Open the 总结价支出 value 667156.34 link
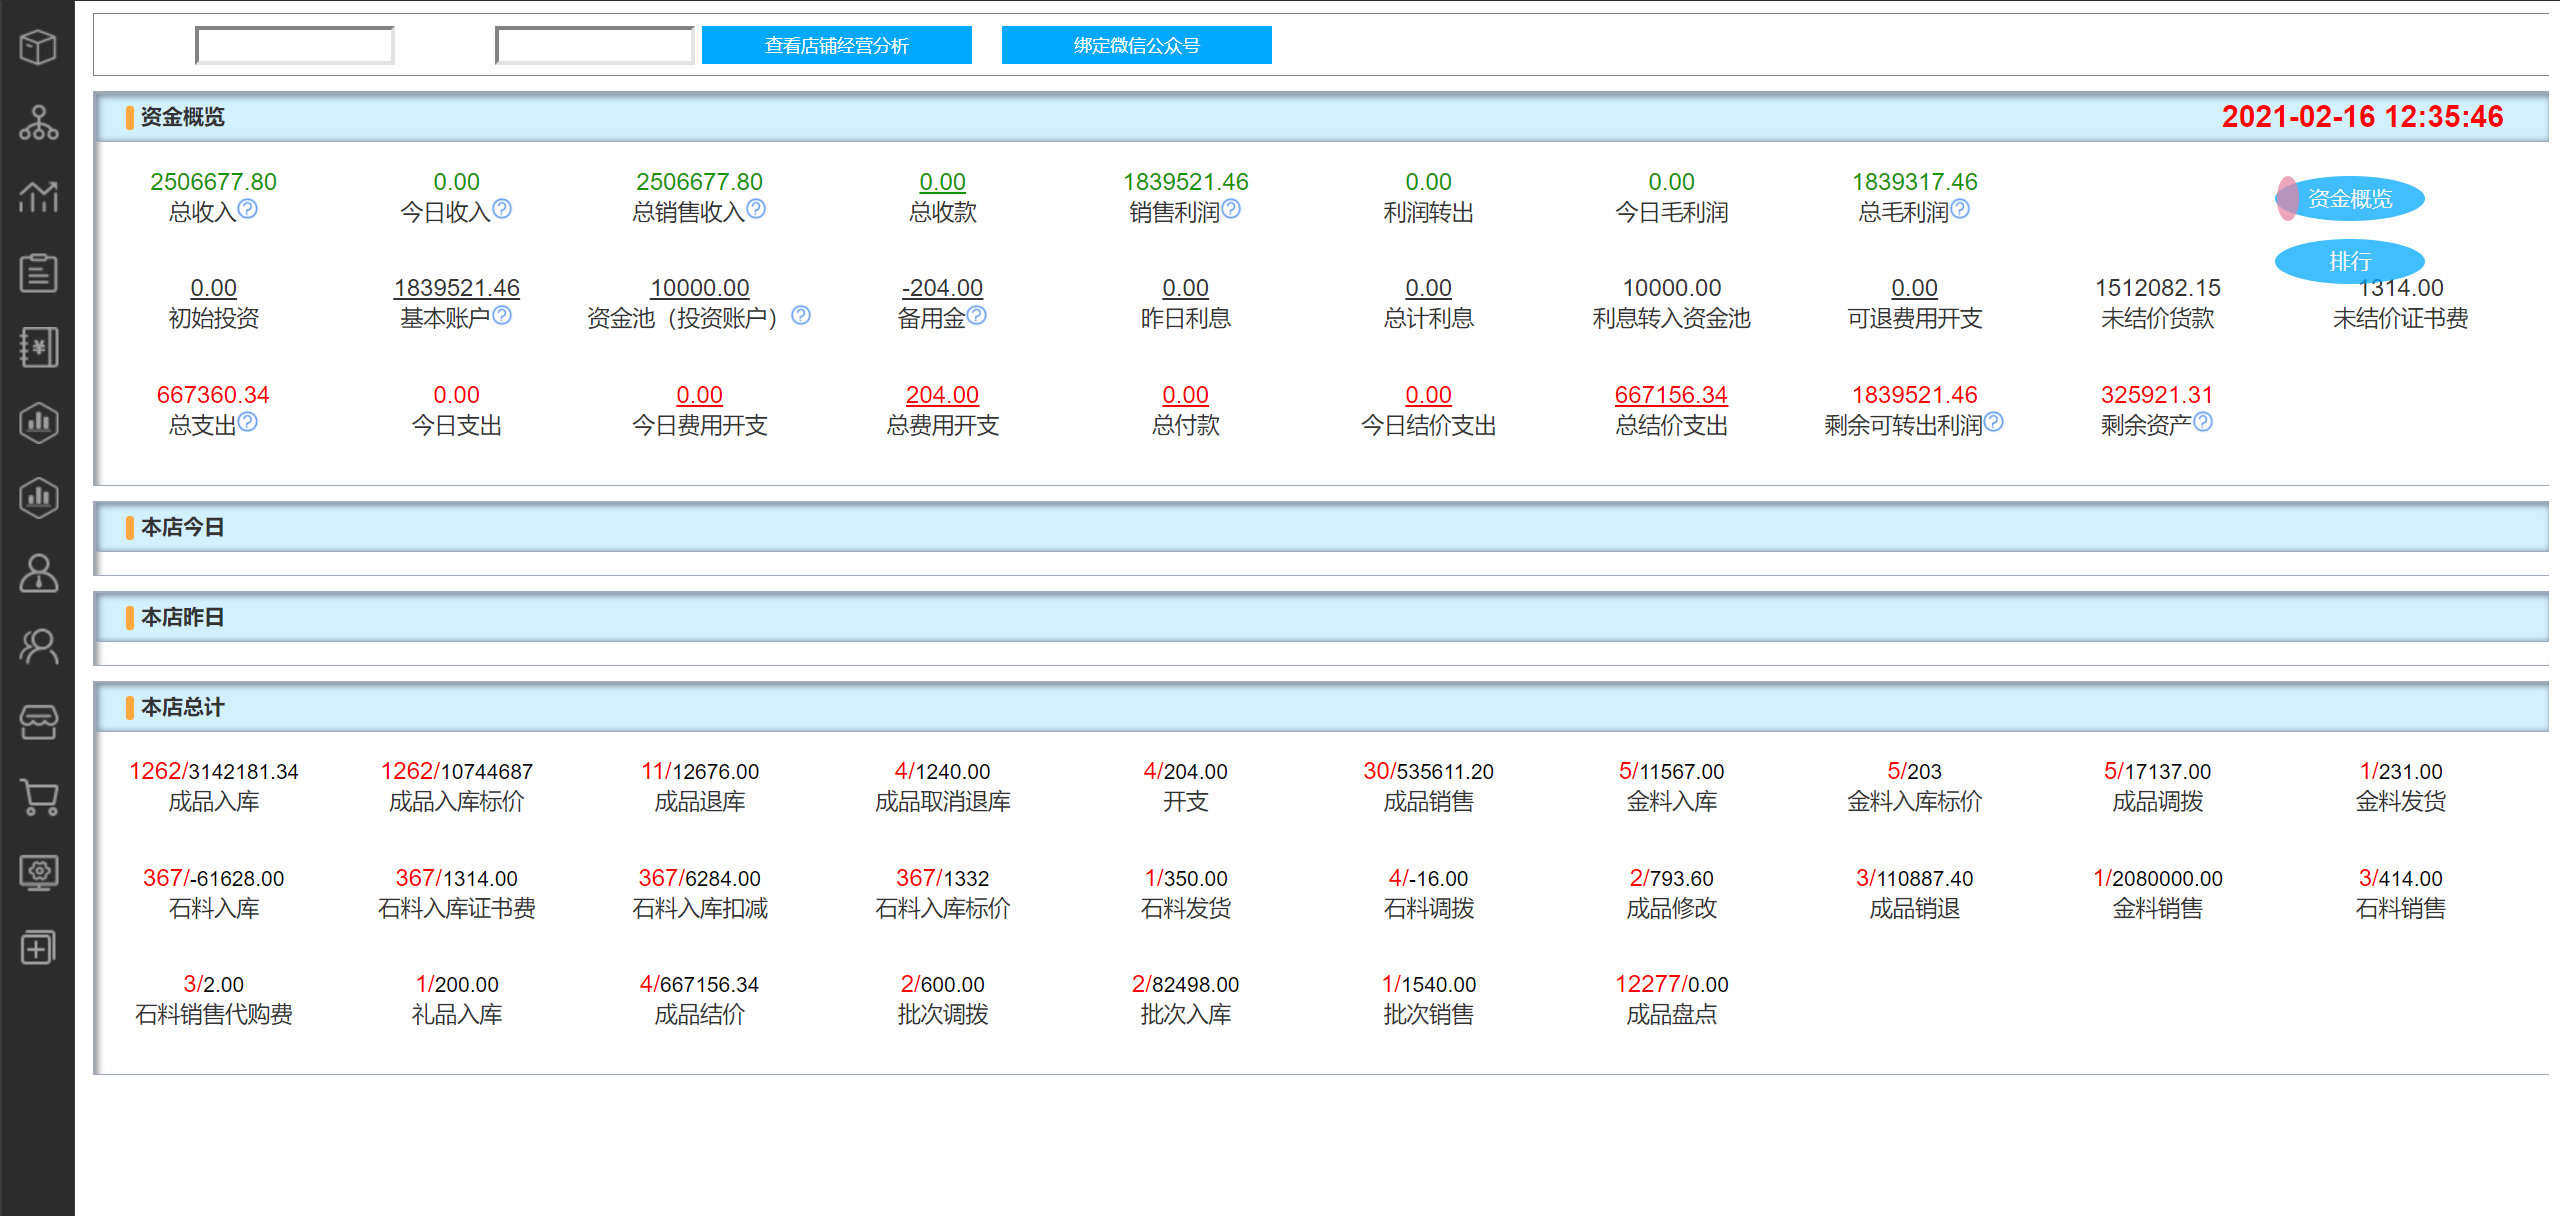Image resolution: width=2560 pixels, height=1216 pixels. [x=1671, y=395]
